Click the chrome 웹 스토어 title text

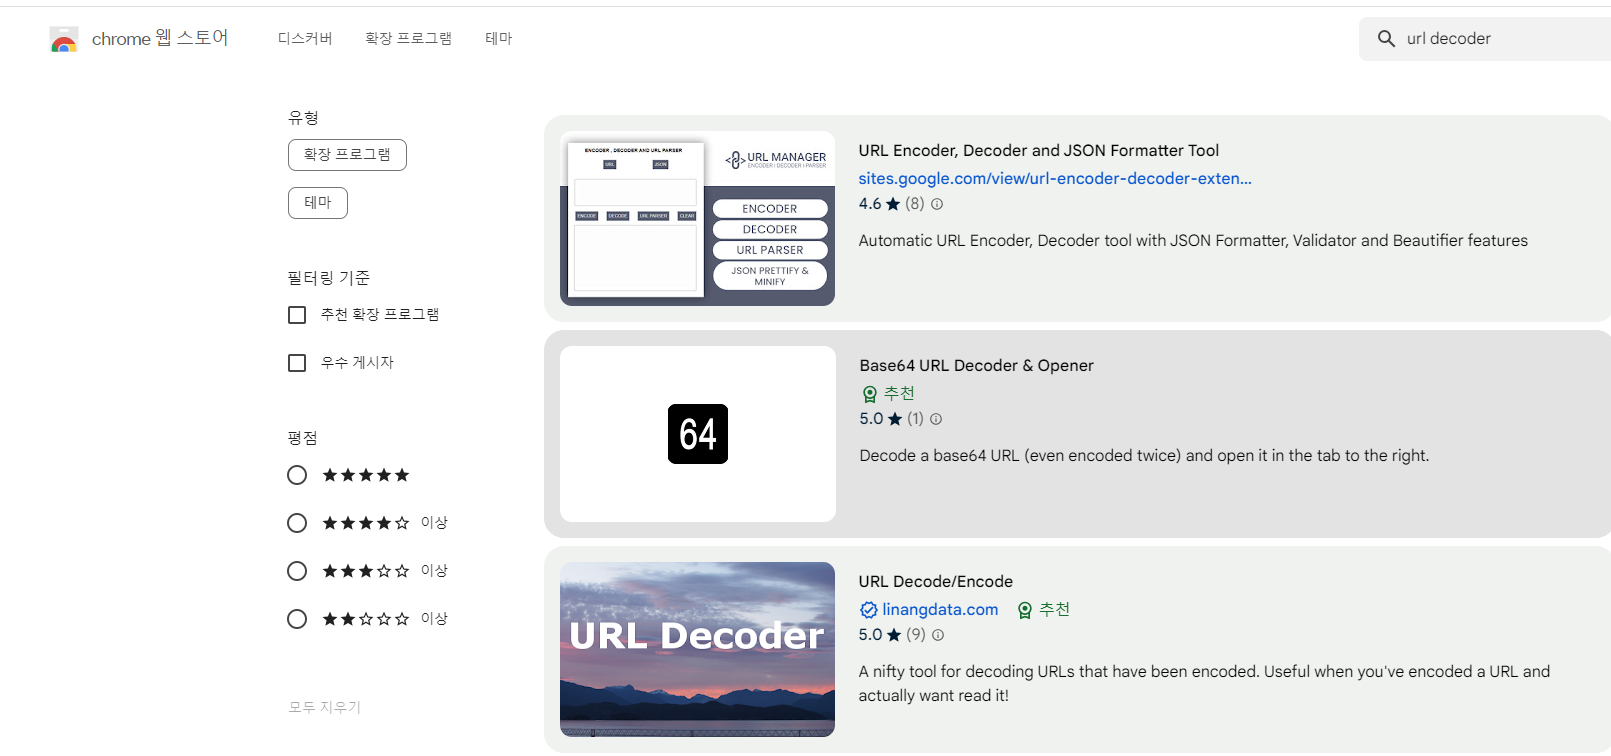[x=160, y=39]
